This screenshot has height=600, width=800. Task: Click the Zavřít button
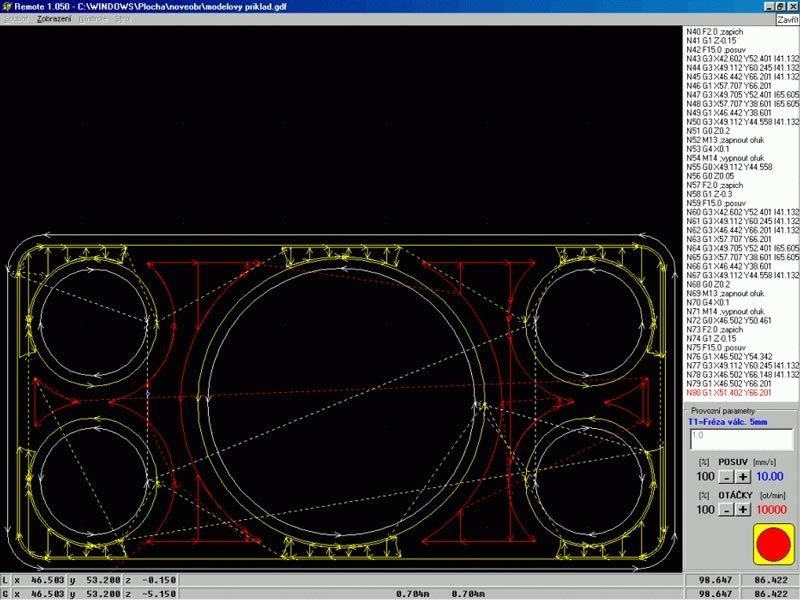coord(786,20)
